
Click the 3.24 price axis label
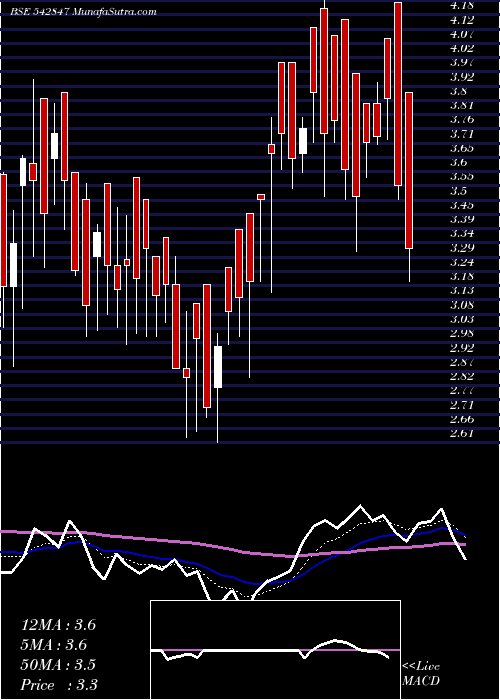click(x=462, y=262)
